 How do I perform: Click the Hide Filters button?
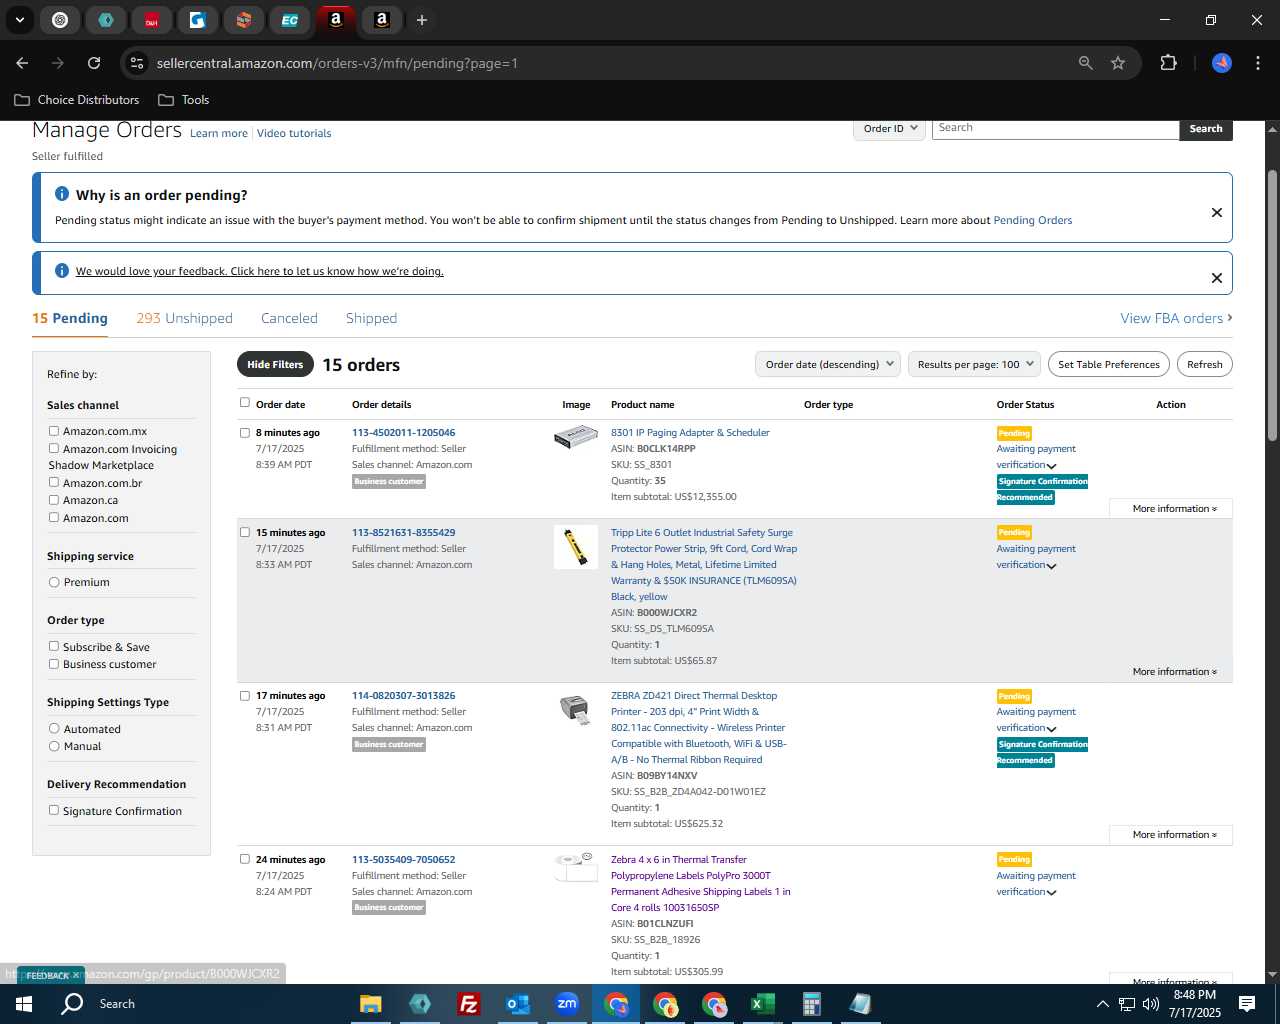point(275,364)
